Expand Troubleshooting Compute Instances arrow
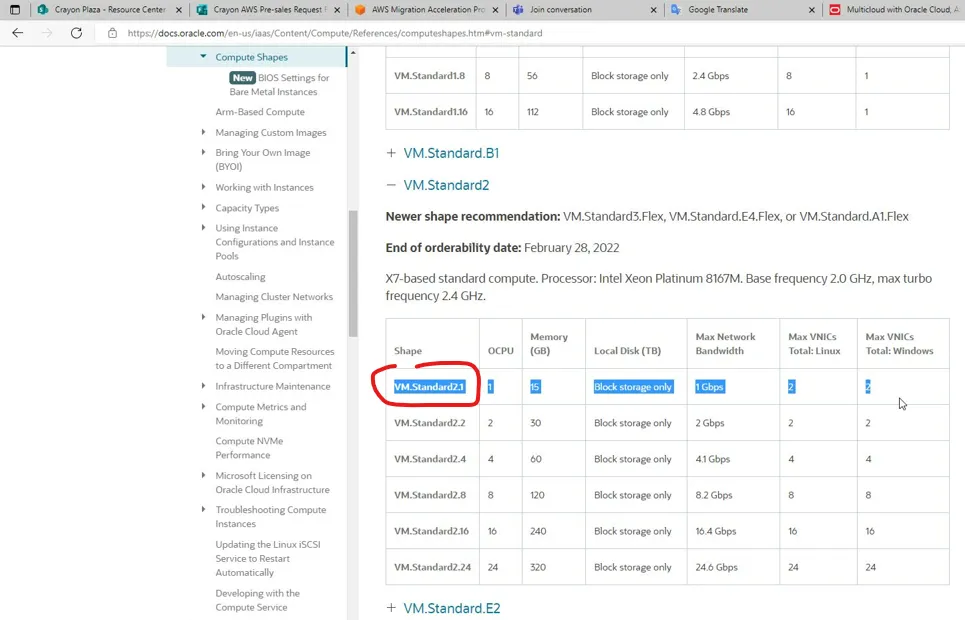This screenshot has width=965, height=620. point(203,509)
